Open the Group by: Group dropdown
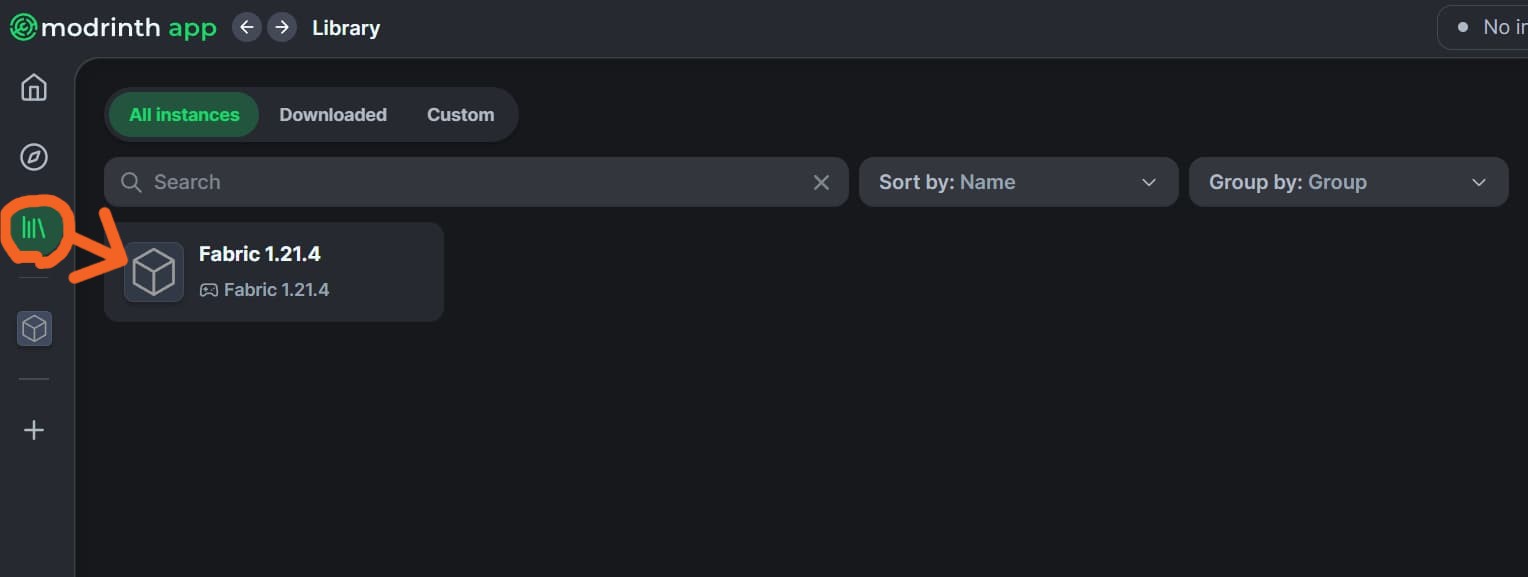Image resolution: width=1528 pixels, height=577 pixels. (1348, 182)
